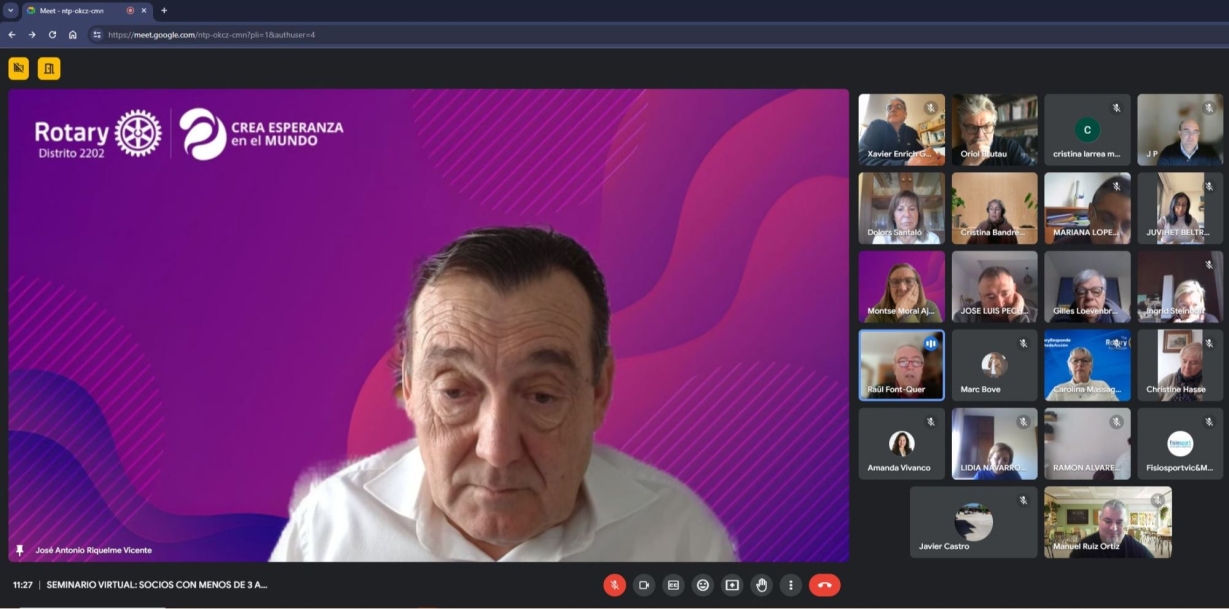
Task: Select the Javier Castro participant tile
Action: (x=973, y=522)
